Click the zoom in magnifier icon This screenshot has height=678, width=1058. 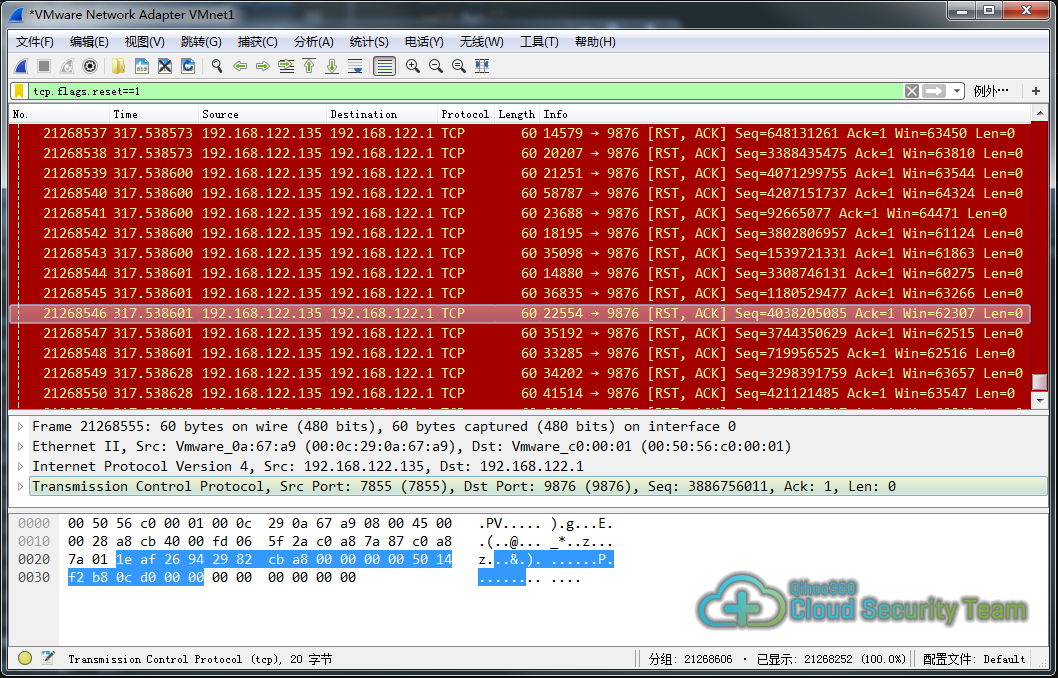(x=412, y=66)
